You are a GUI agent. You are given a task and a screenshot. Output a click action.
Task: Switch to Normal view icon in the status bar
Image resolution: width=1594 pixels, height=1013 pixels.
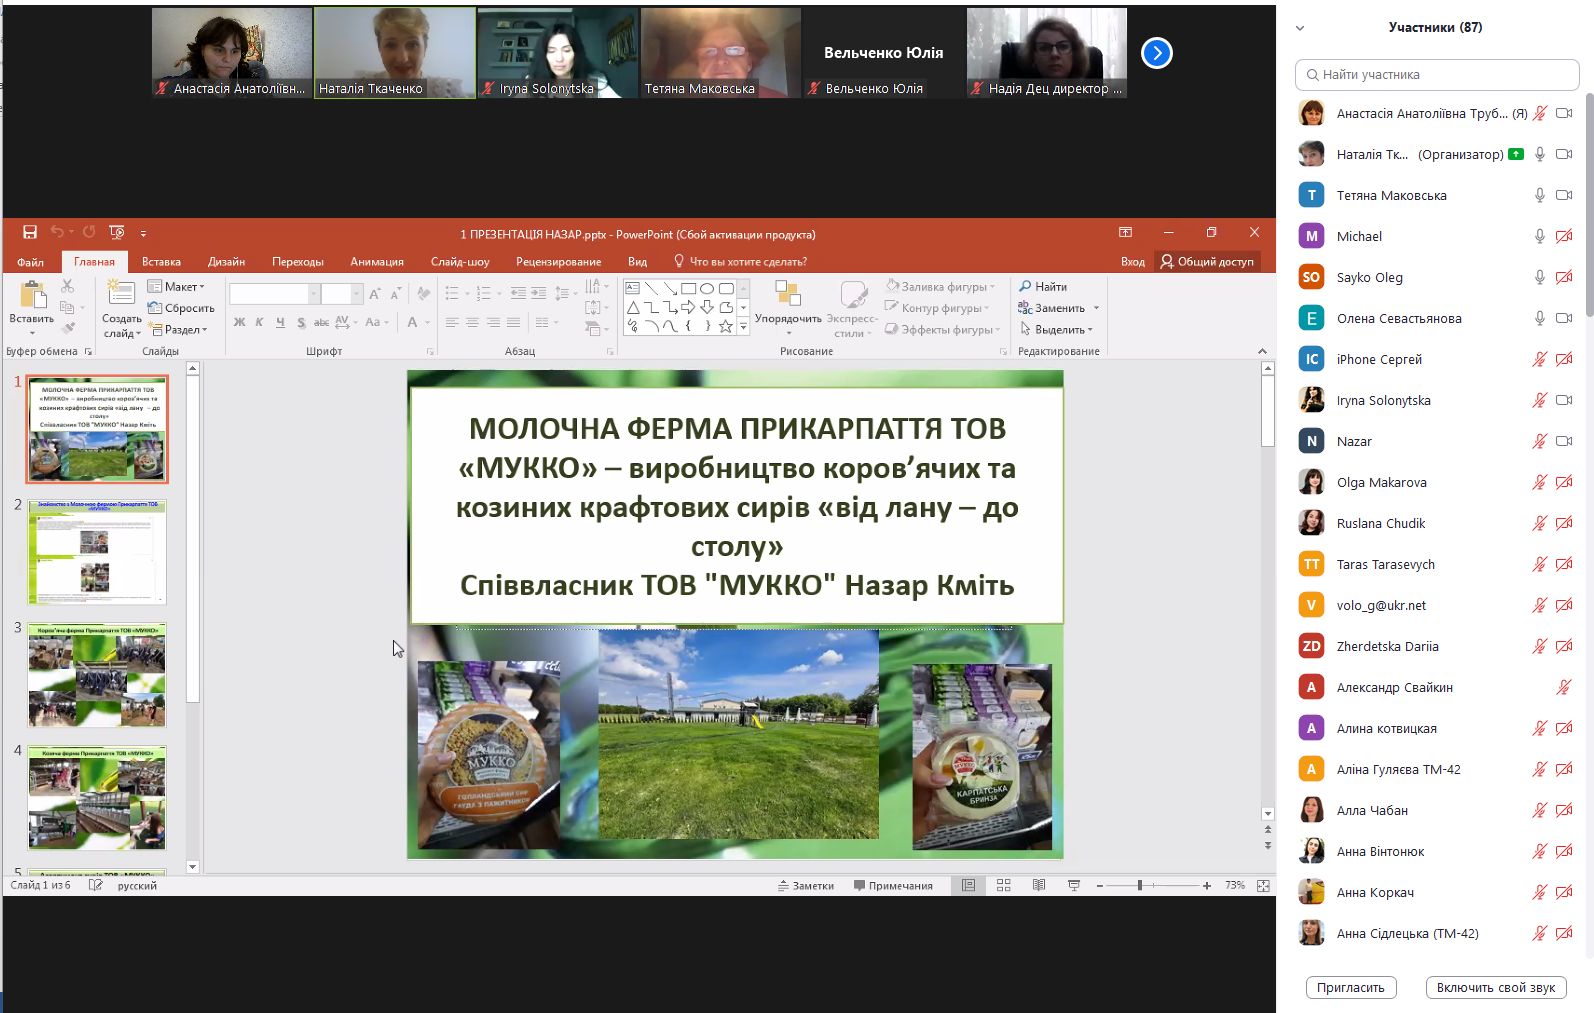coord(968,885)
